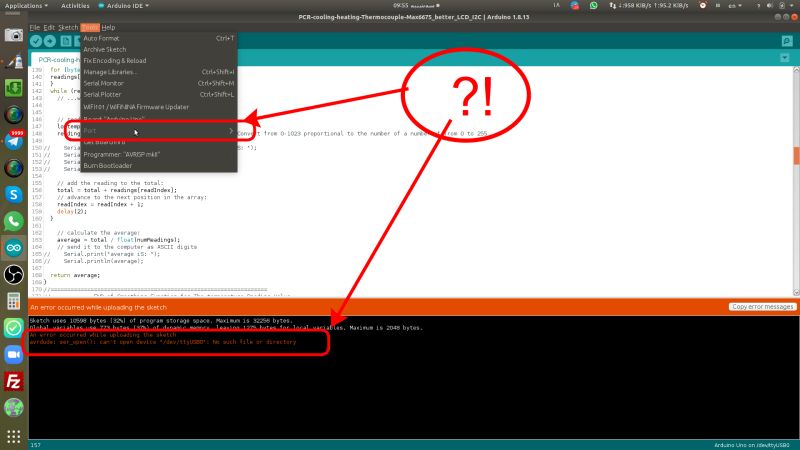Open the Edit menu
Screen dimensions: 800x450
pyautogui.click(x=49, y=28)
